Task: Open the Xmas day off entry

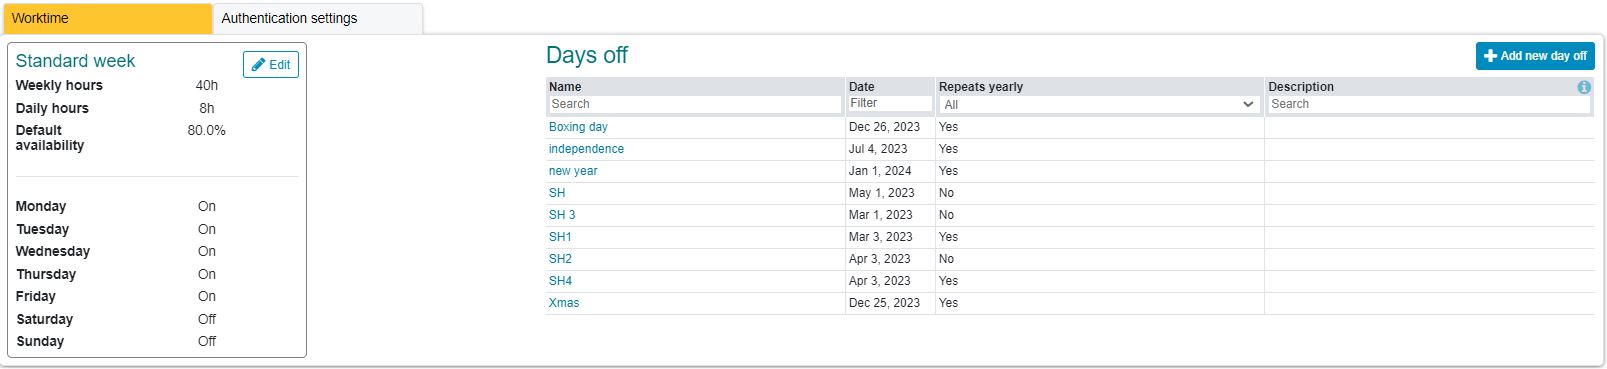Action: (564, 303)
